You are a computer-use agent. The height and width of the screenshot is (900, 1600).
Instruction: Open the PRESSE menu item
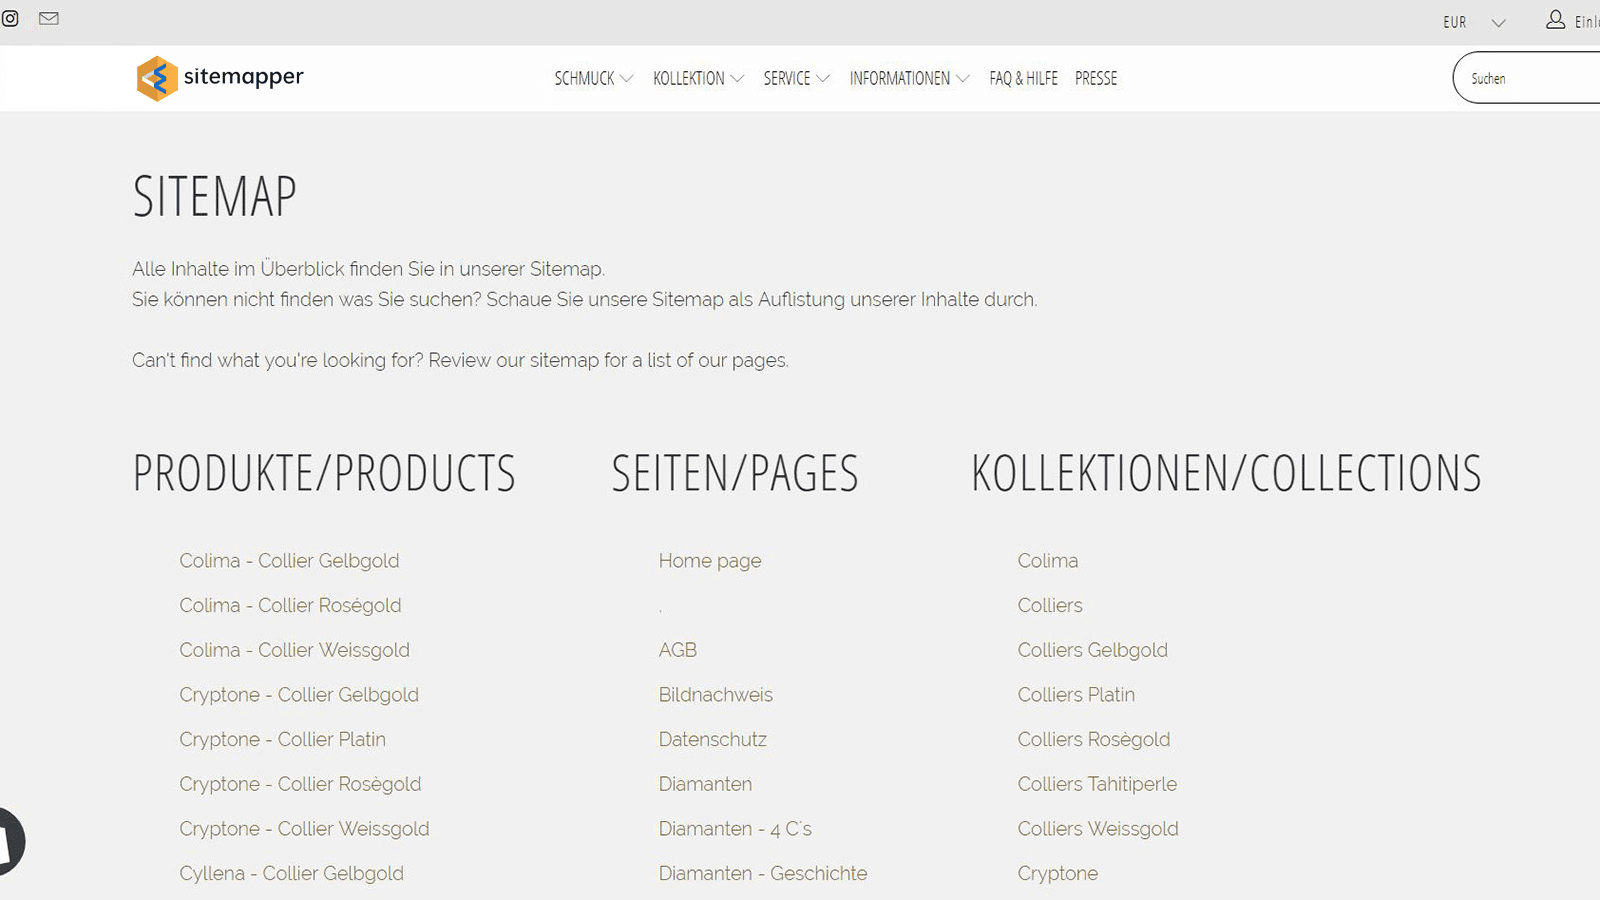tap(1096, 78)
